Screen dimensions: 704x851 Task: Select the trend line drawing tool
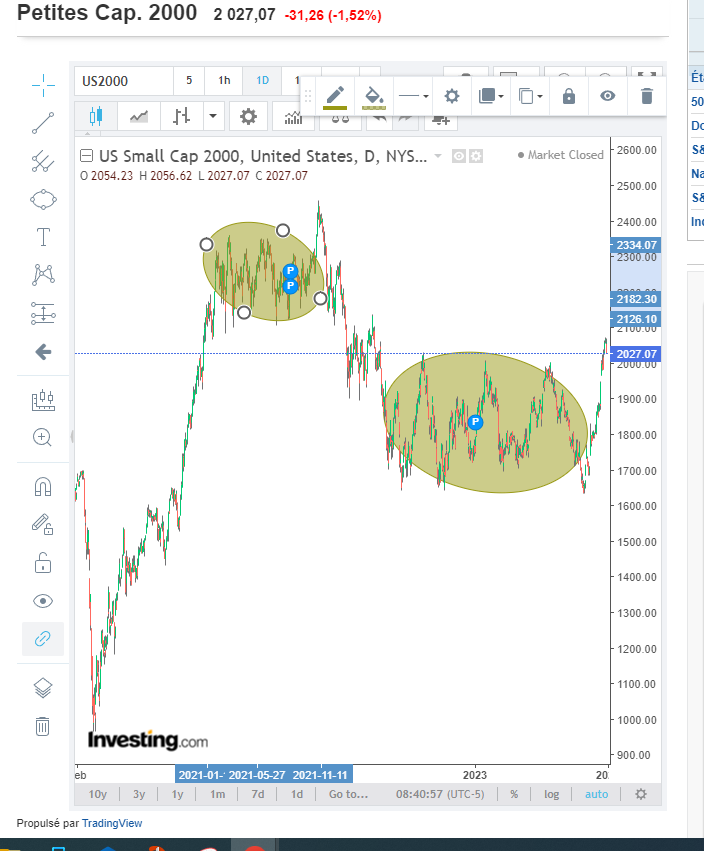coord(43,123)
